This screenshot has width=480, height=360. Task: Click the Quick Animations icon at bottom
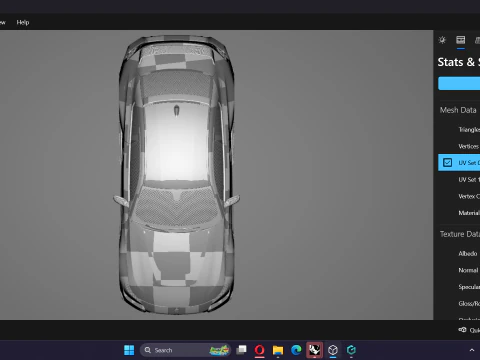462,330
